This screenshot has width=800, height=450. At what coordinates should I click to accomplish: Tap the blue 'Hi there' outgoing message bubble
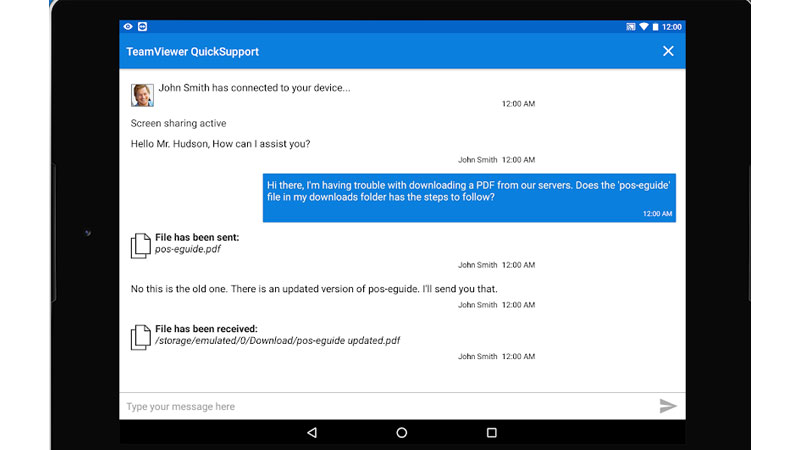469,197
